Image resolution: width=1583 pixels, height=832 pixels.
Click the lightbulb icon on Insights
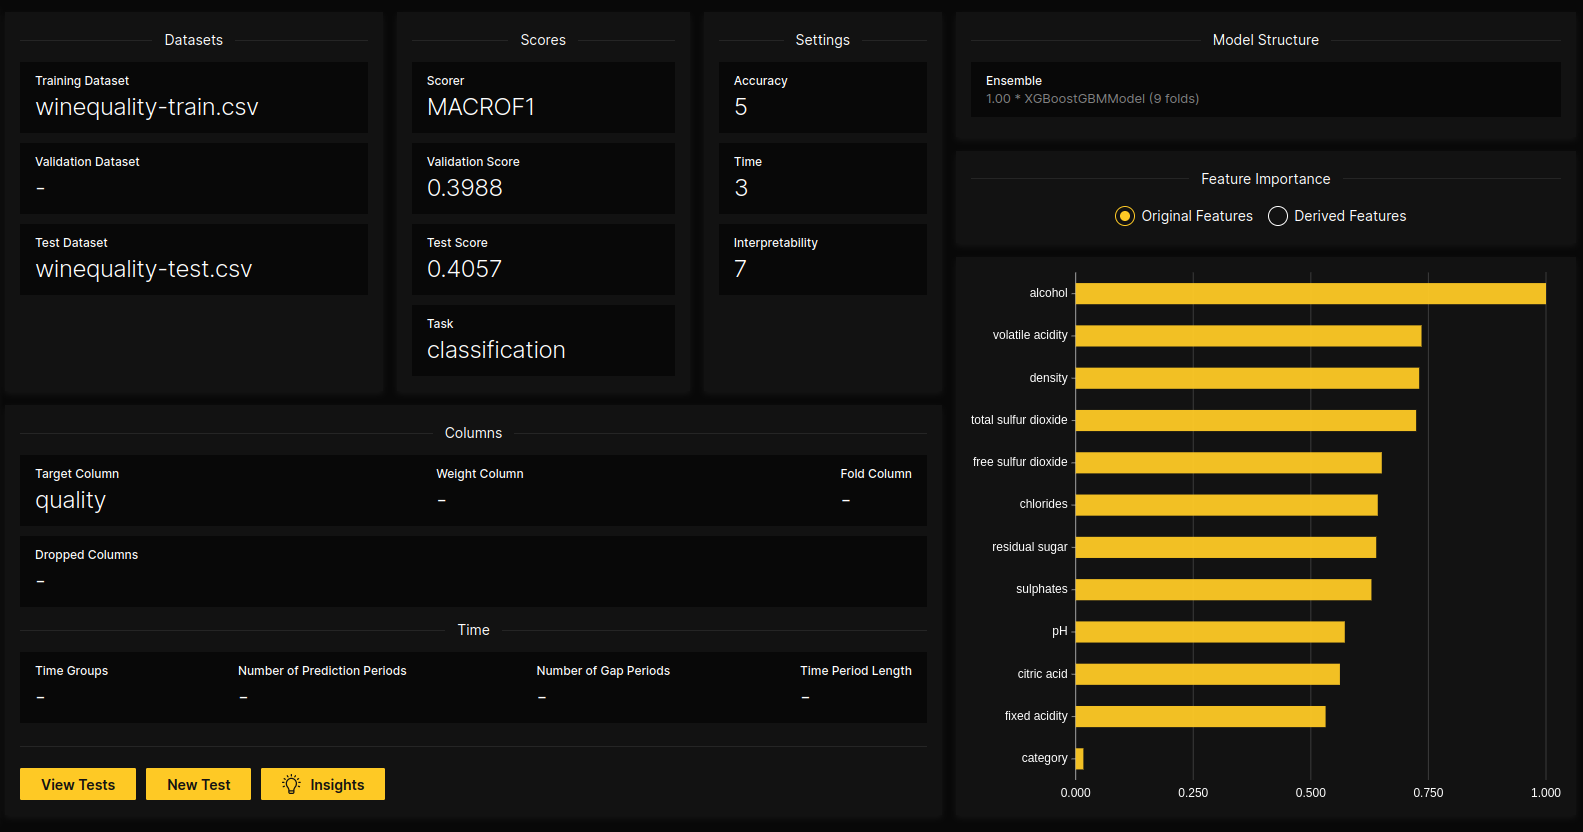tap(291, 785)
